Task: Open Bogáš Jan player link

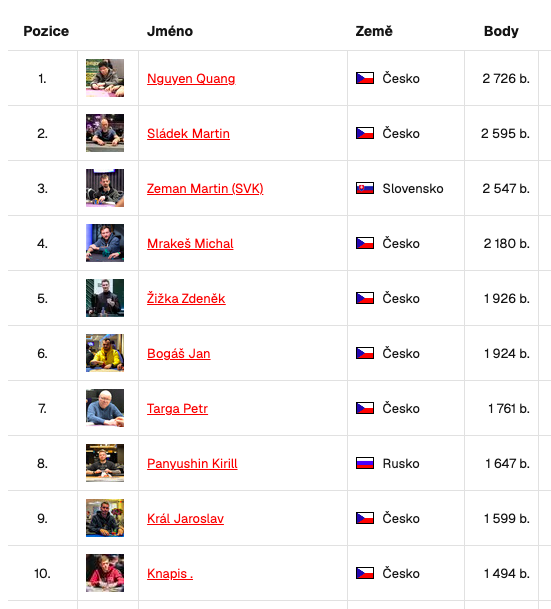Action: tap(179, 353)
